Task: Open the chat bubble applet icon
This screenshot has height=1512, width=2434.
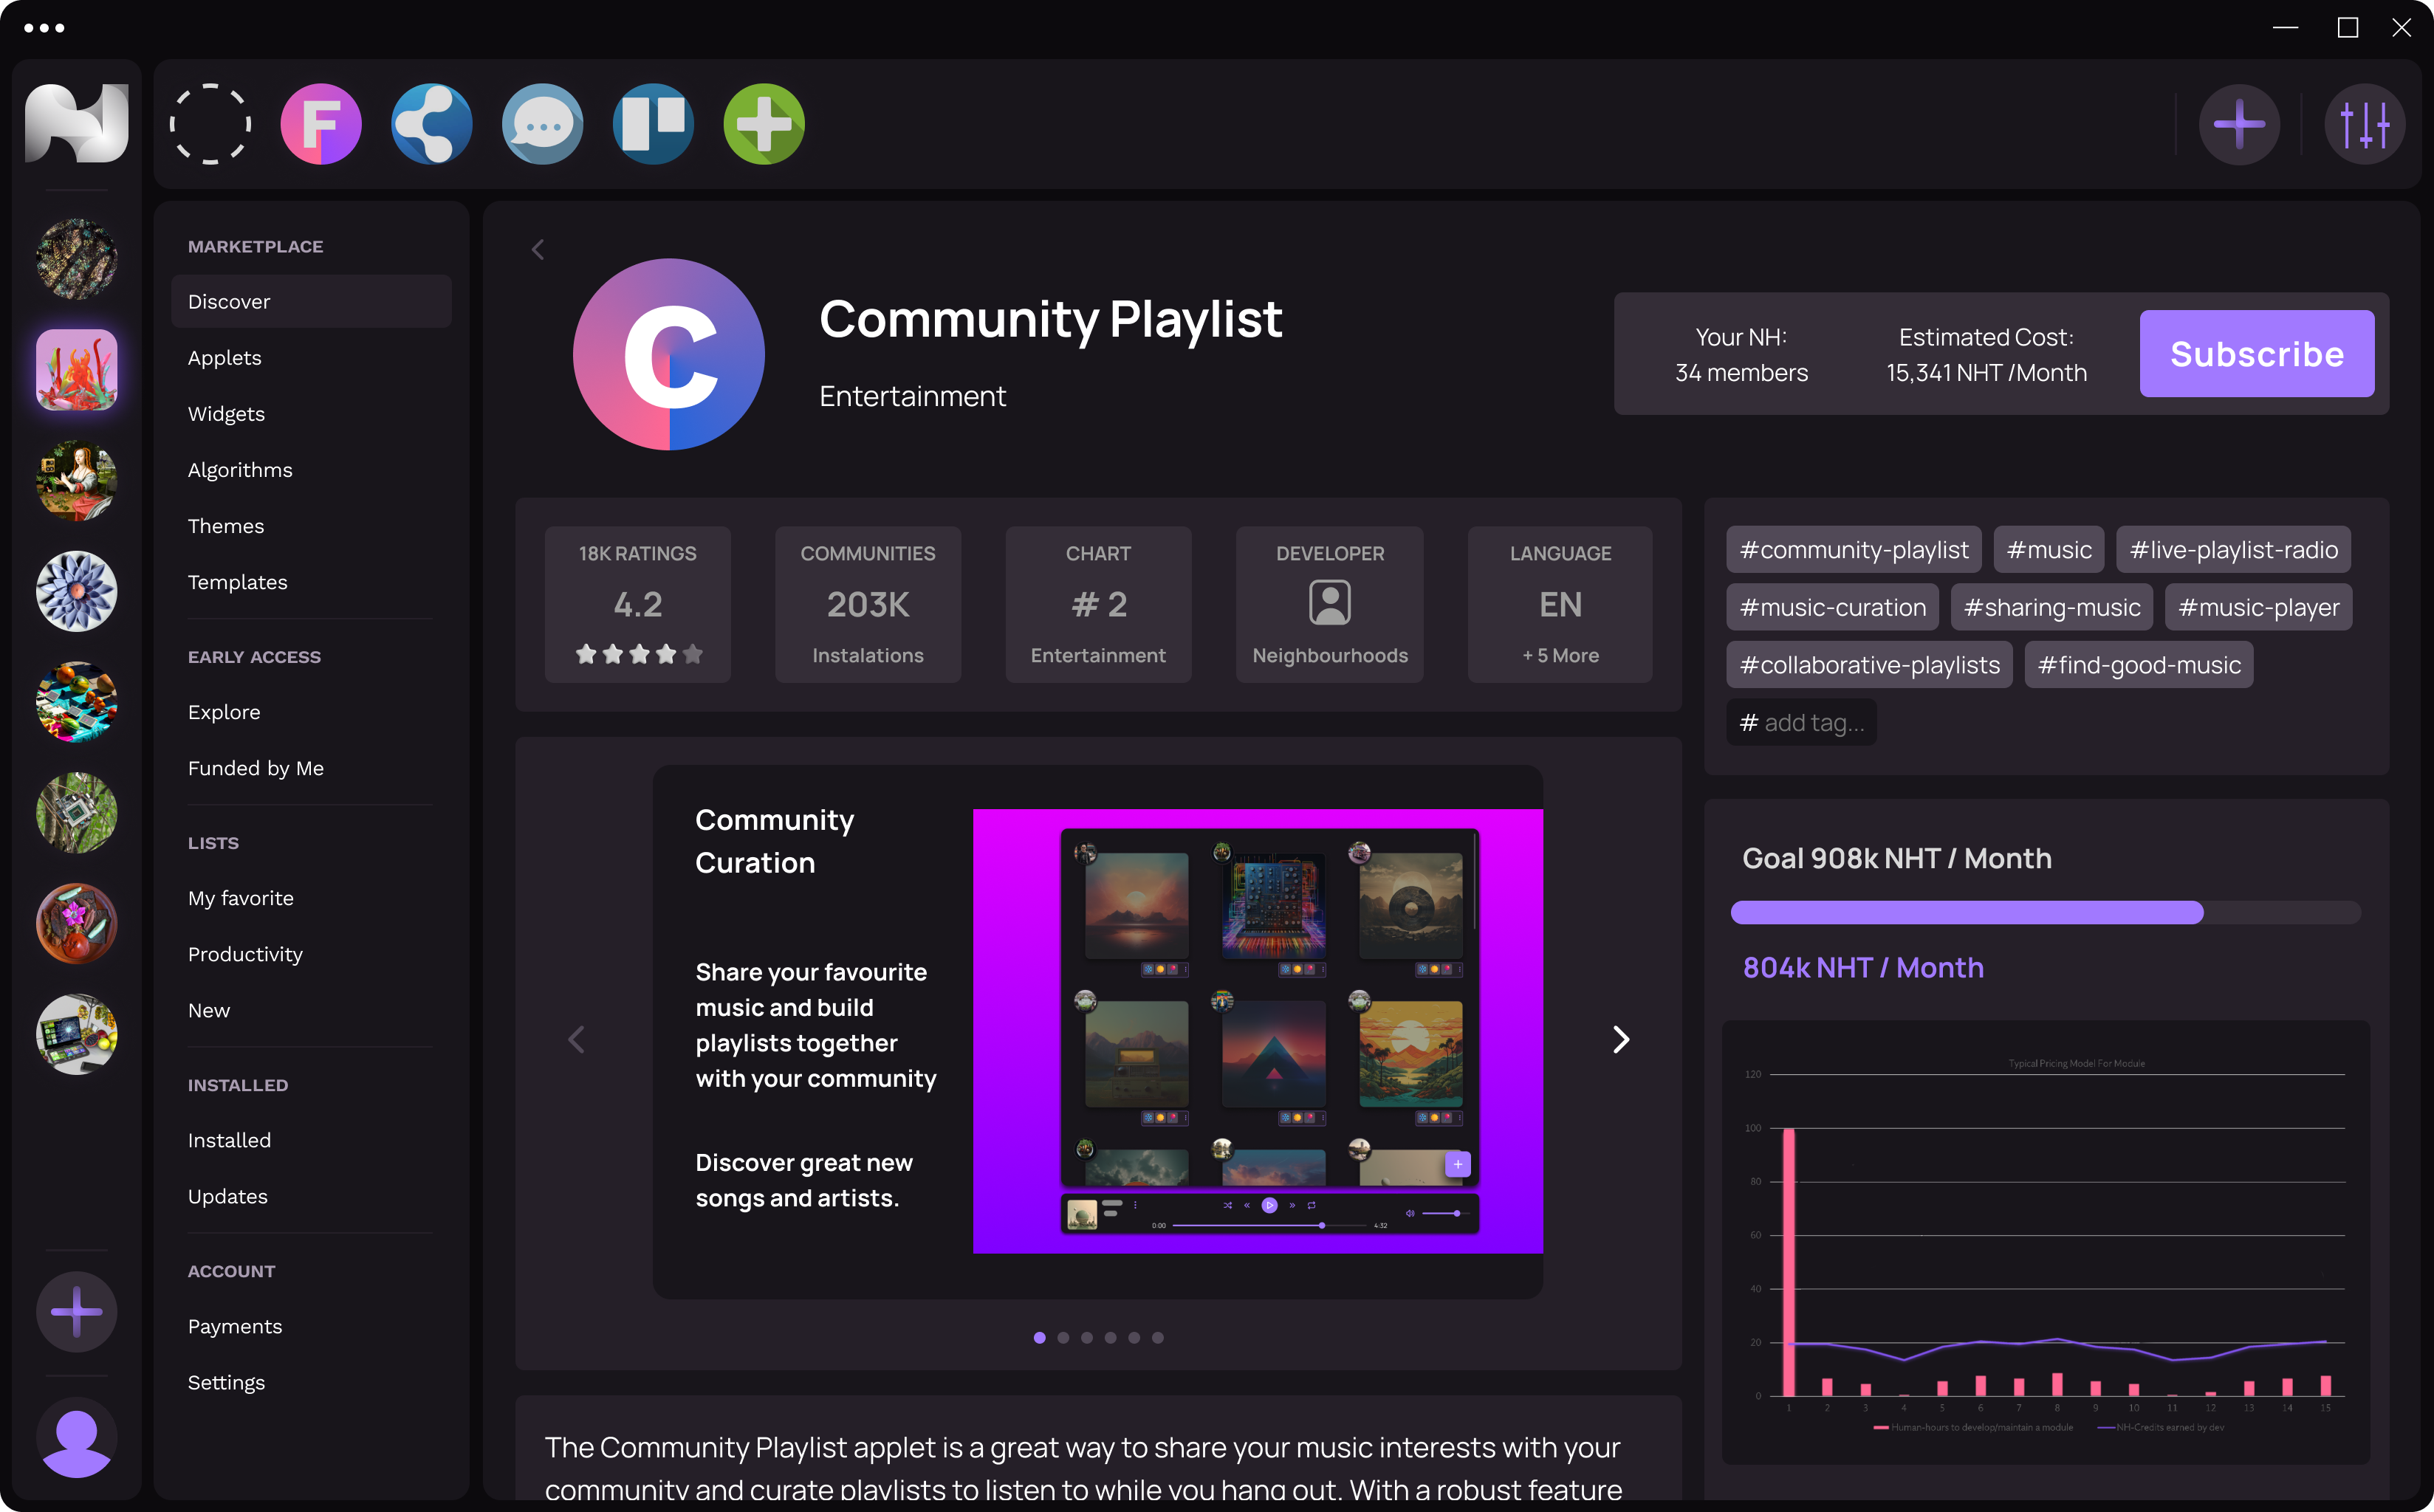Action: tap(542, 124)
